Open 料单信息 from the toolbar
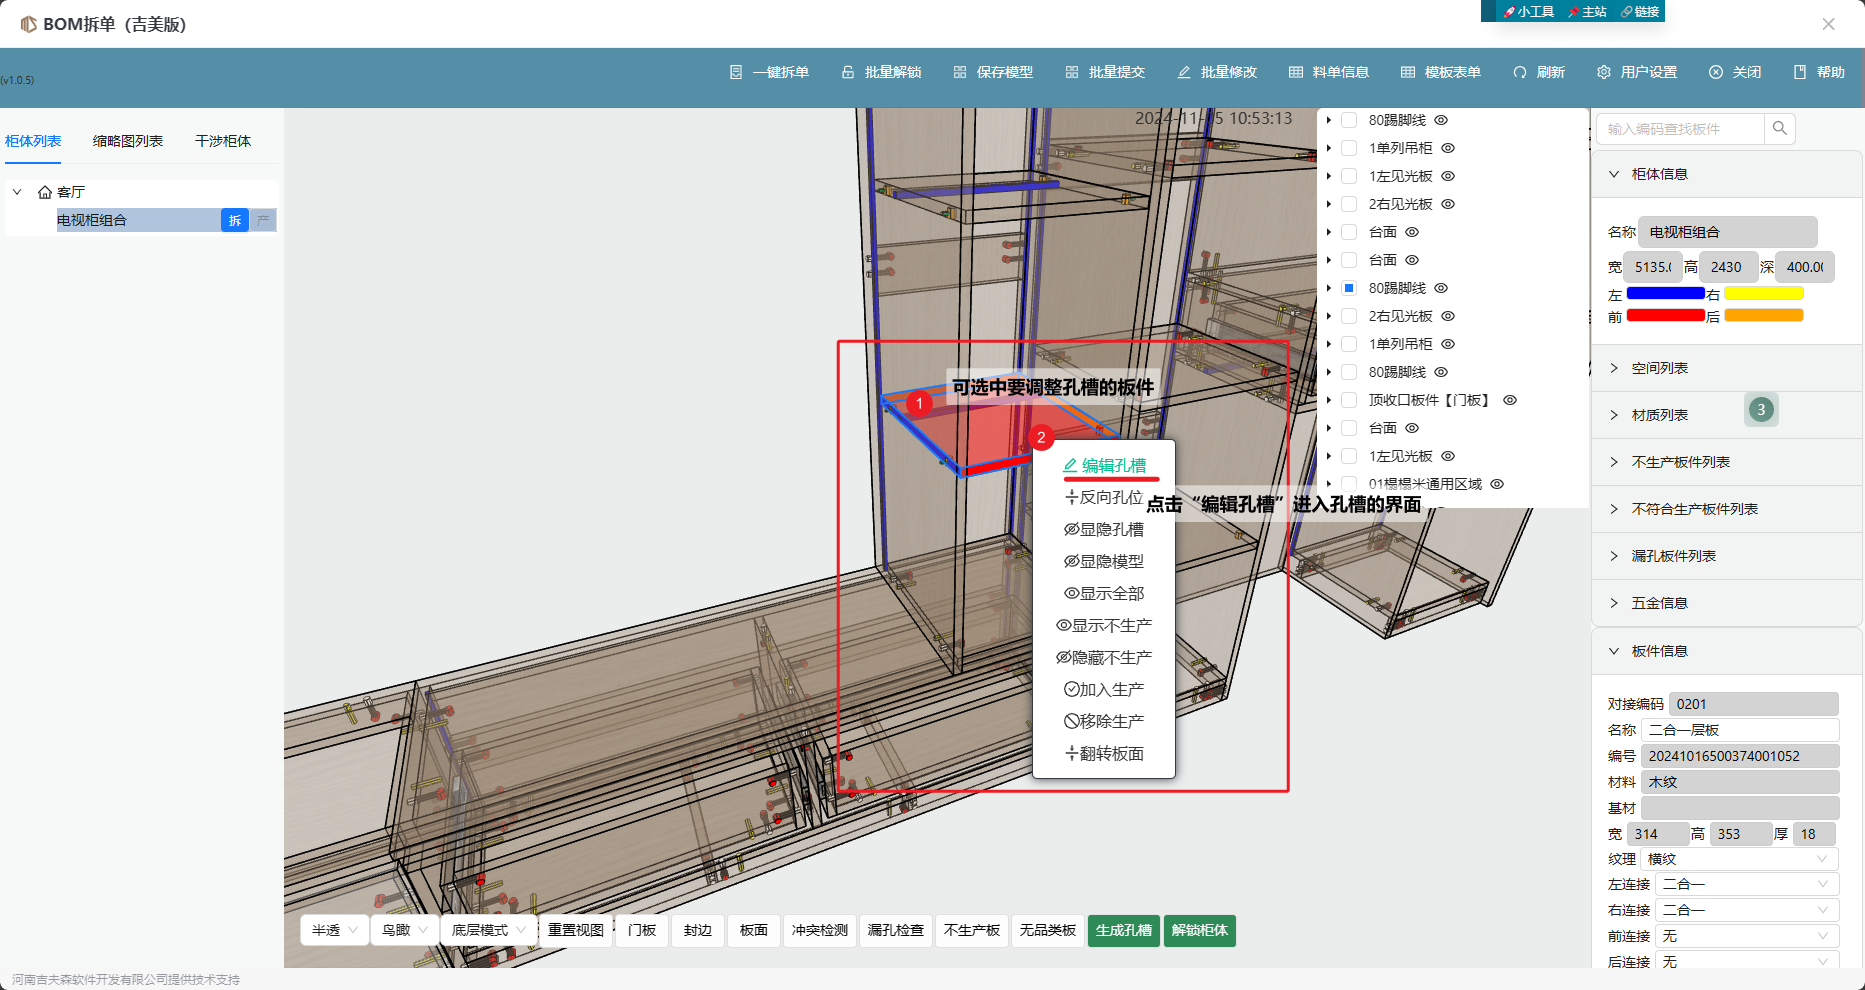The height and width of the screenshot is (990, 1865). tap(1329, 72)
